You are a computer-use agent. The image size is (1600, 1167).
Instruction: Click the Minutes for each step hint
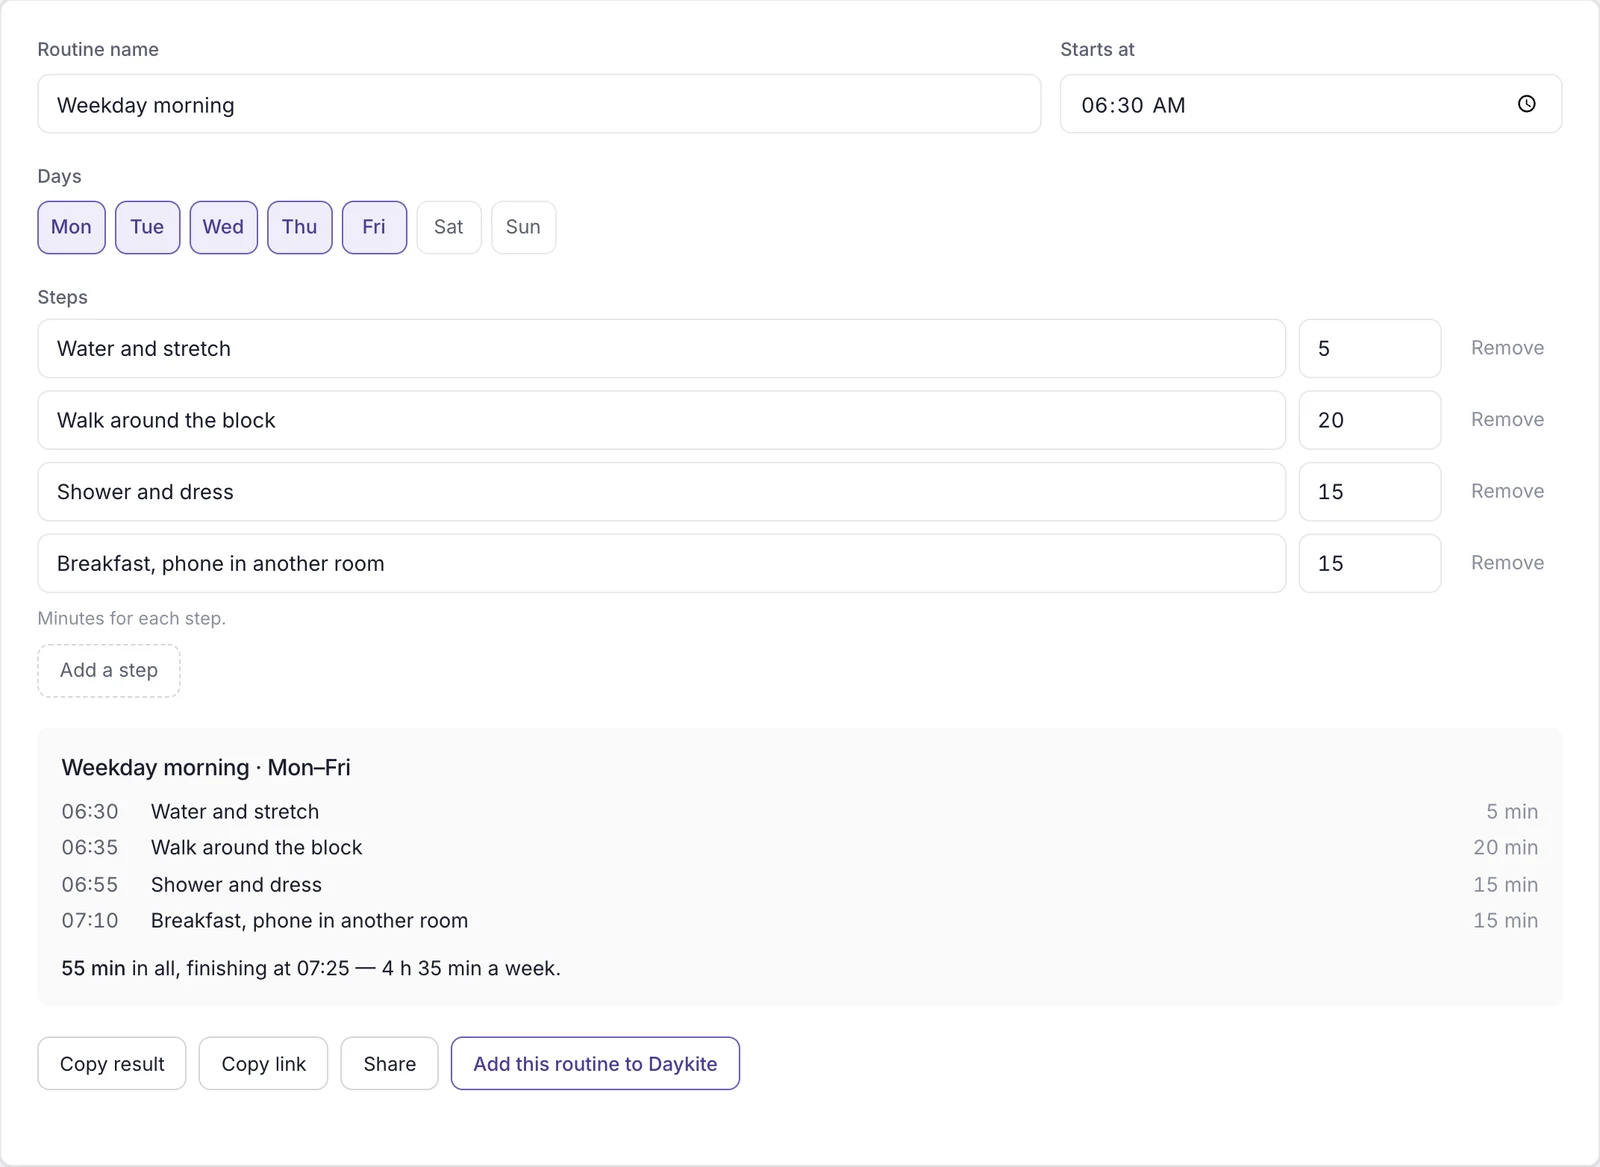pos(132,619)
